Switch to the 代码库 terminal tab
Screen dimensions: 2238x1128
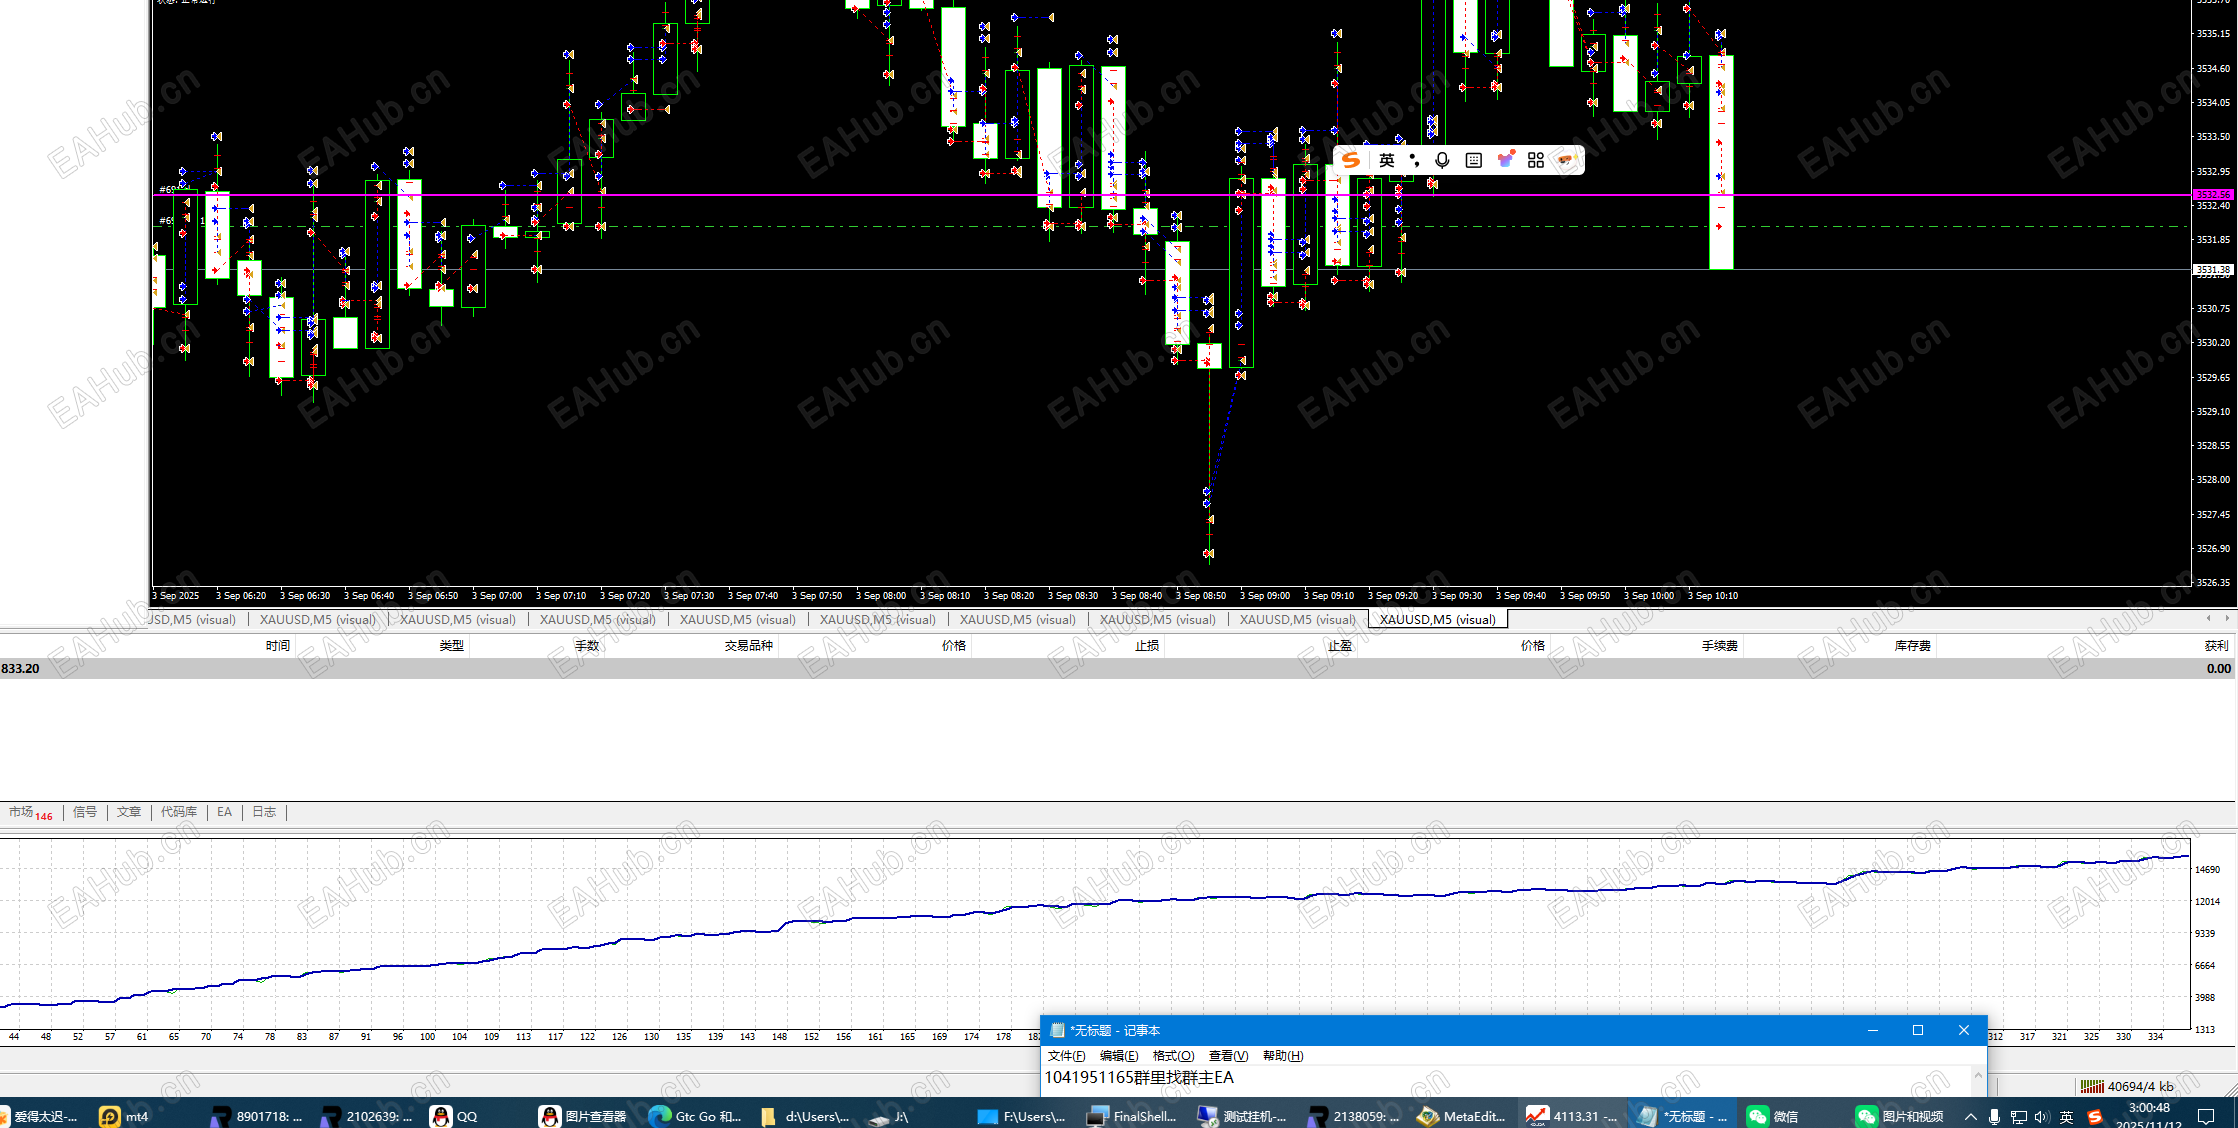pyautogui.click(x=179, y=812)
